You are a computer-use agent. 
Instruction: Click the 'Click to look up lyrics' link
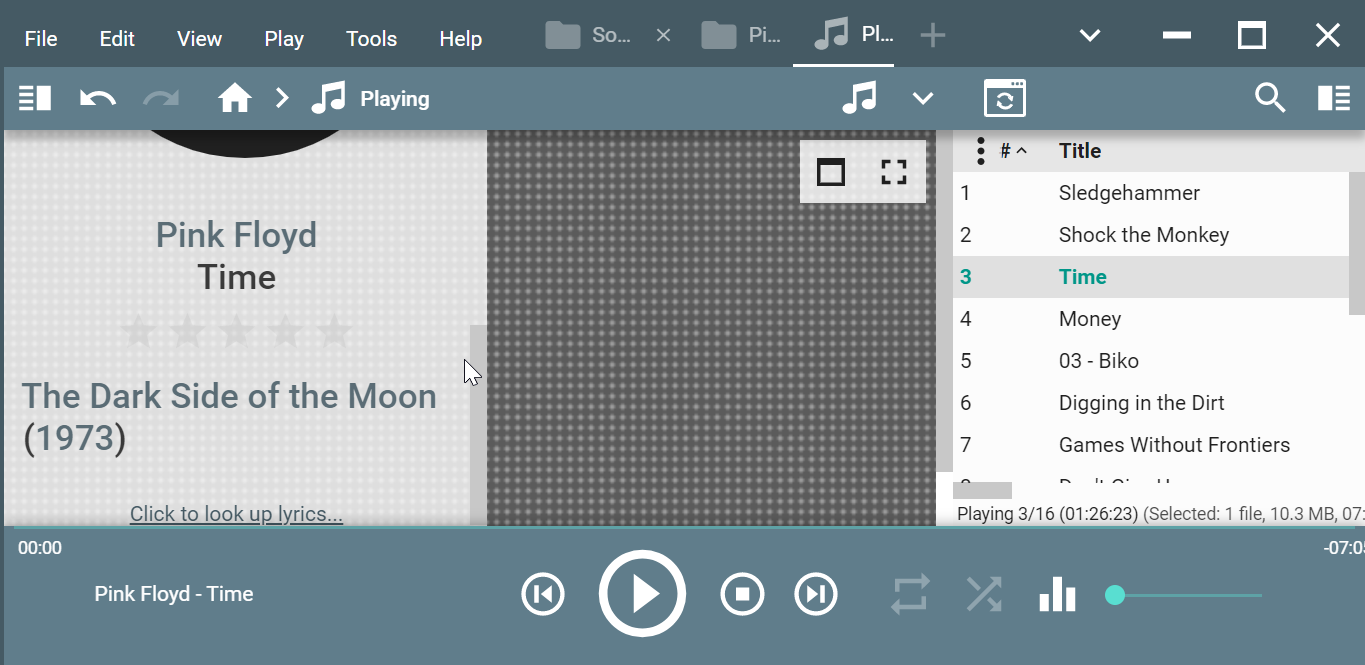coord(236,514)
